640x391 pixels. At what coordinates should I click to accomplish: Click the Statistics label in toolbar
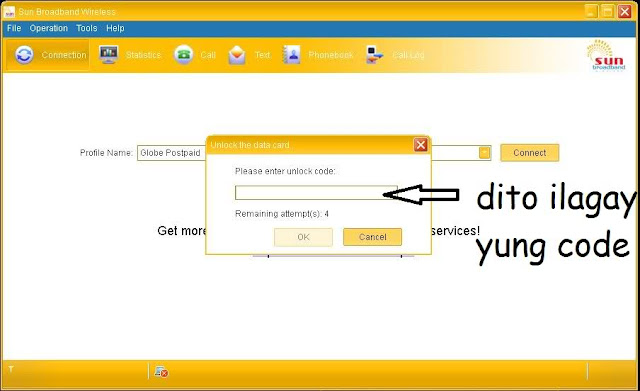tap(143, 55)
